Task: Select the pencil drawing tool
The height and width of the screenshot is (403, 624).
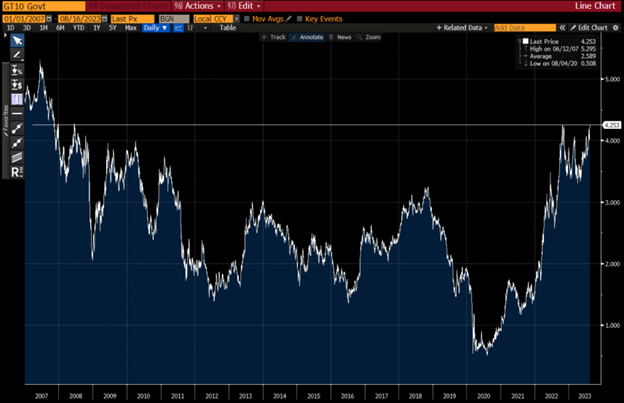Action: [x=17, y=55]
